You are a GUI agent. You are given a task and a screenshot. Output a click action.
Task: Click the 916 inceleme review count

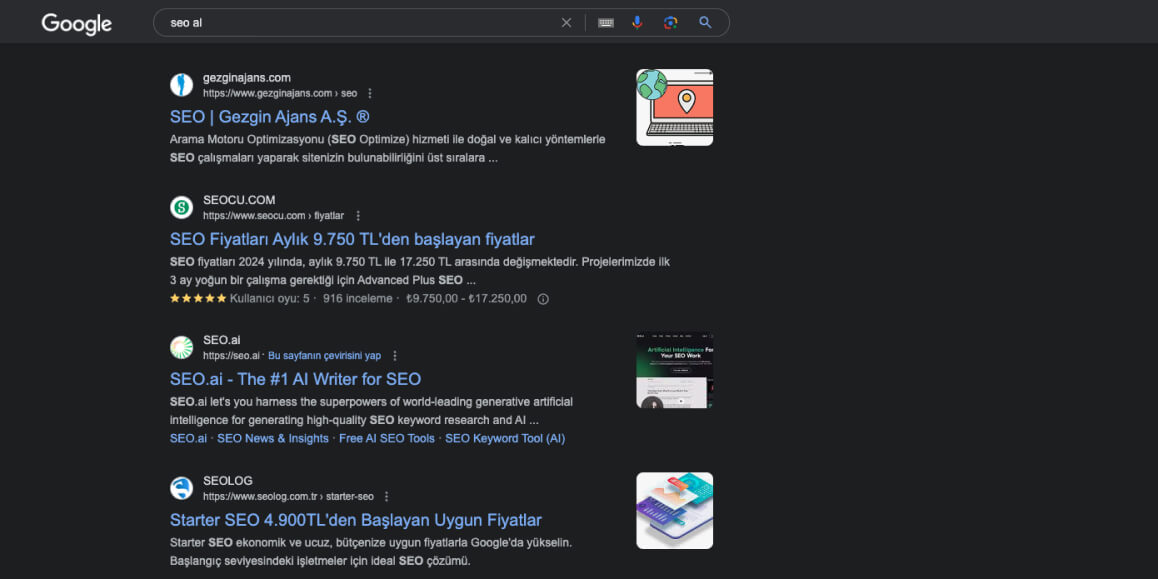pyautogui.click(x=357, y=299)
